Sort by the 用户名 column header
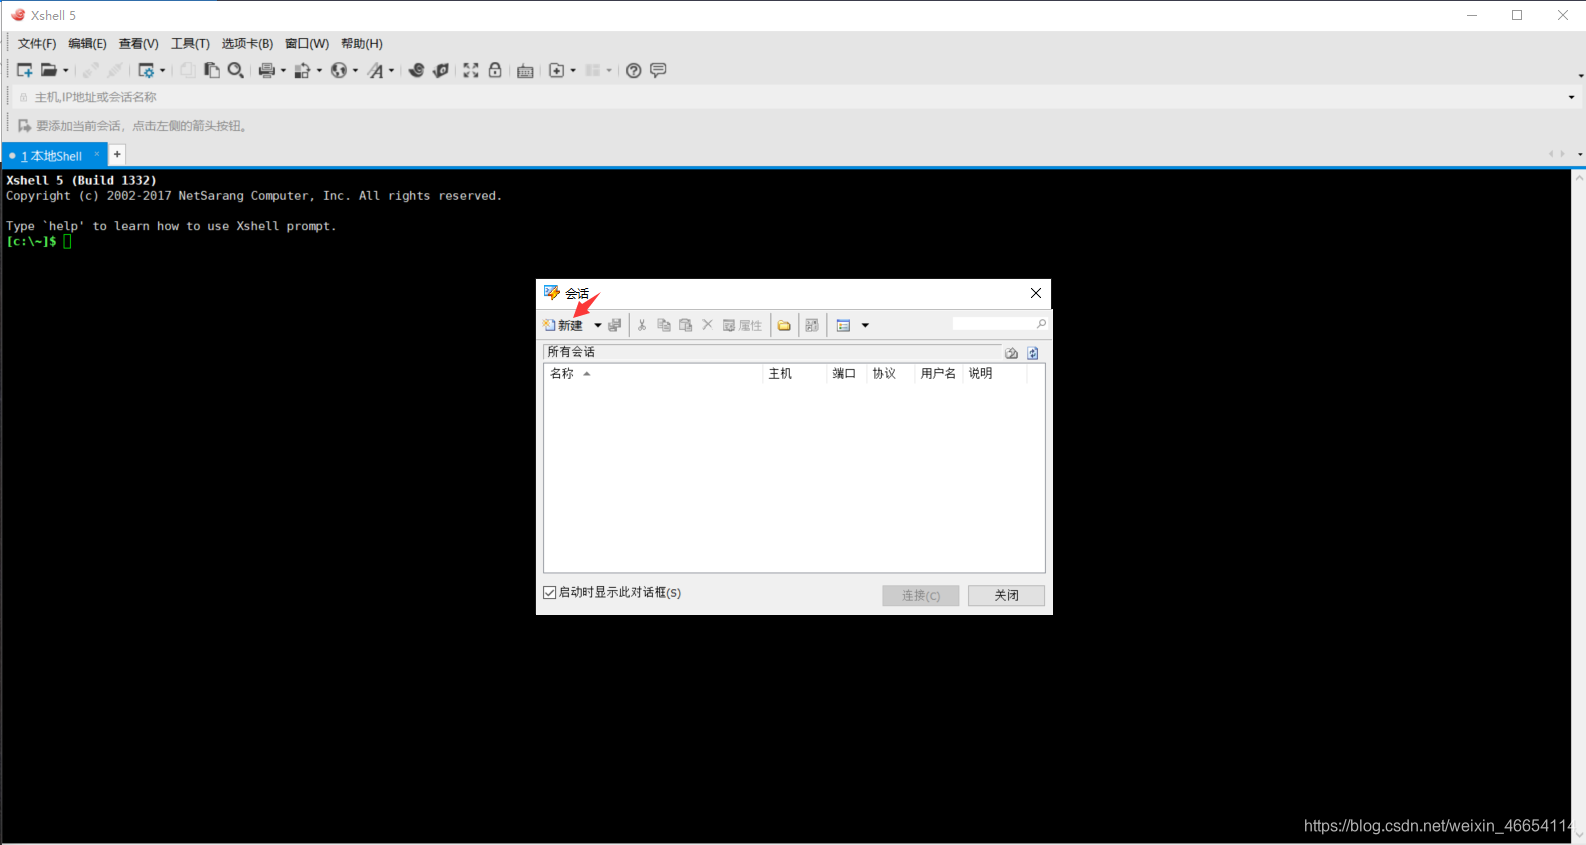This screenshot has width=1586, height=845. click(939, 373)
